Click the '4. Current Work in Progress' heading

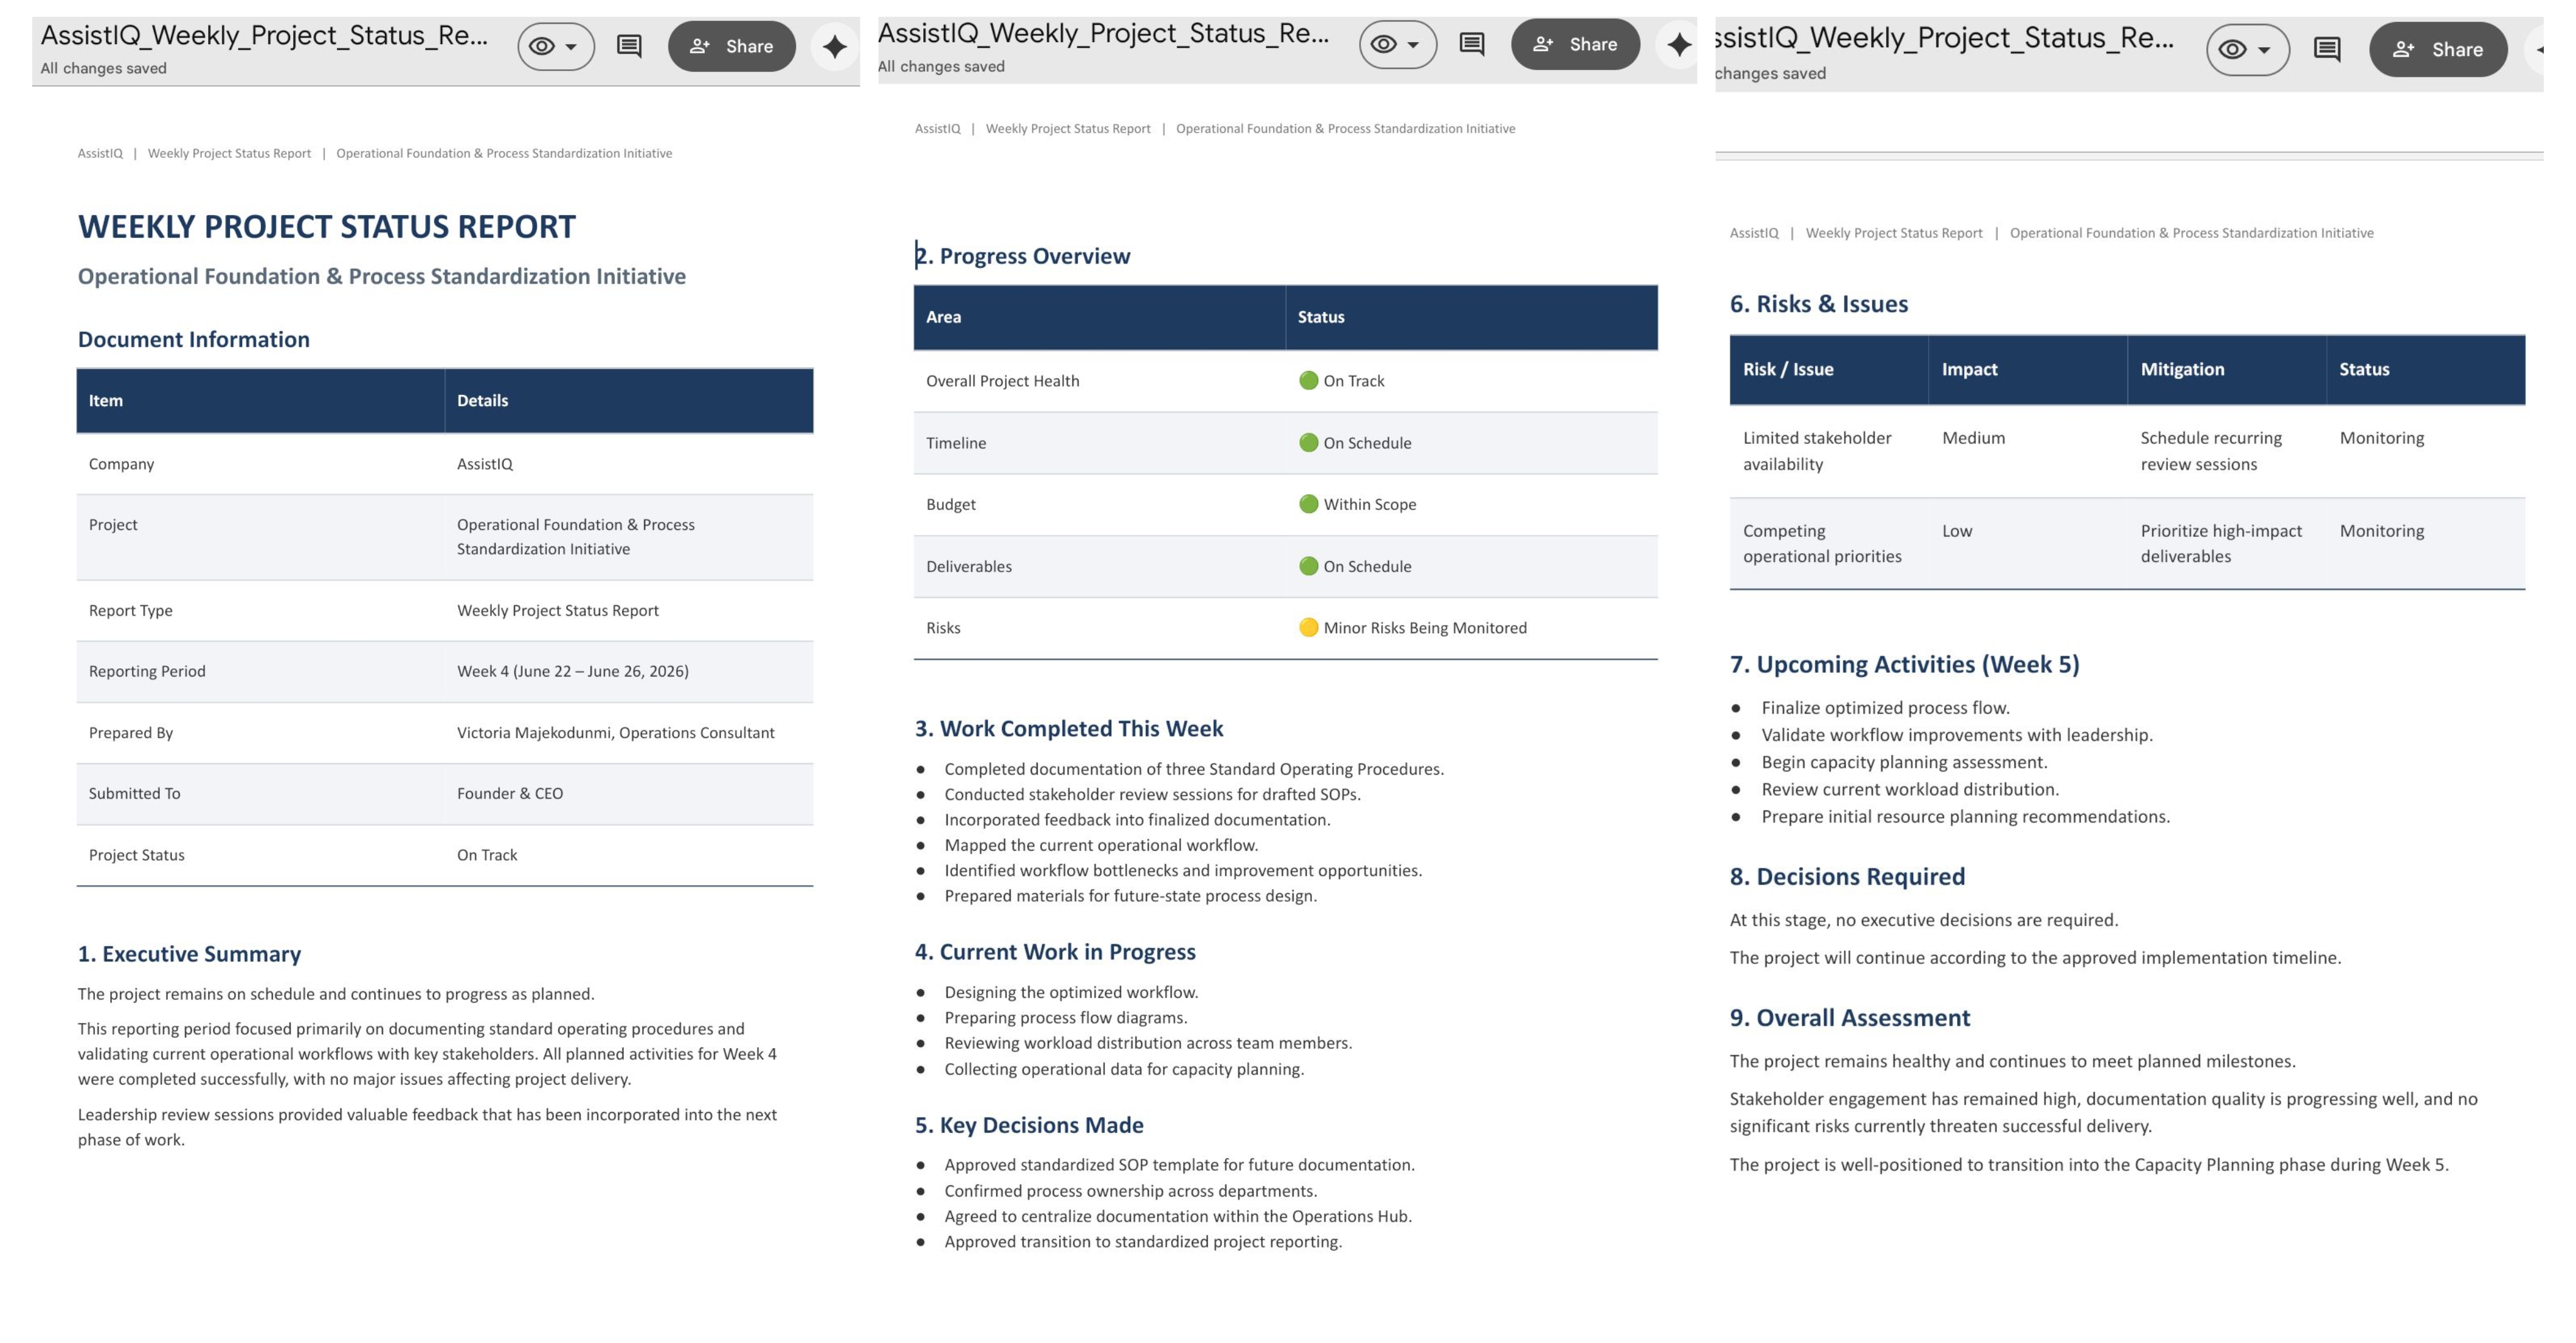(1055, 952)
